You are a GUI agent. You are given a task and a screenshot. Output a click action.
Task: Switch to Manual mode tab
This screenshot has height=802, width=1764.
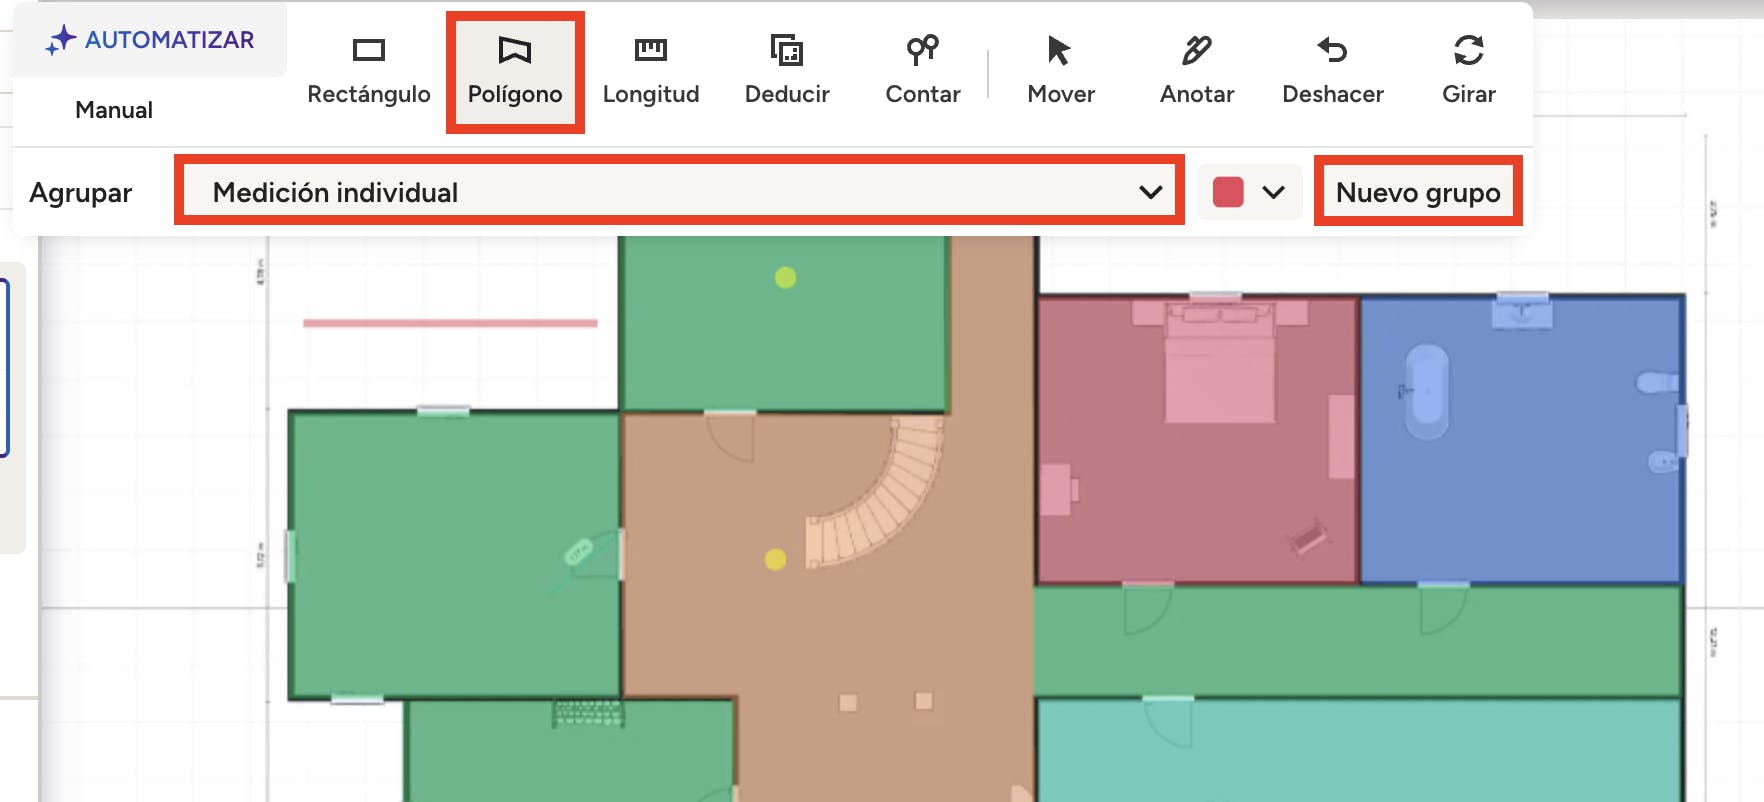pyautogui.click(x=114, y=110)
